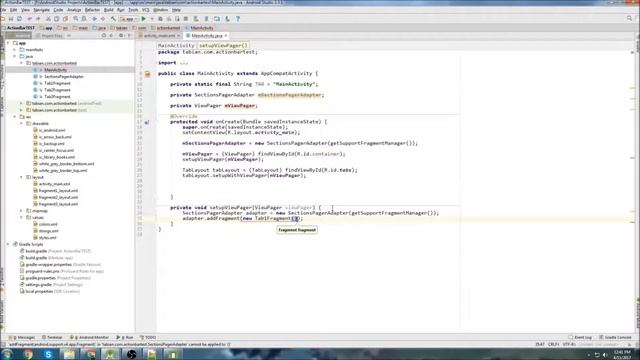640x360 pixels.
Task: Open the app run configuration dropdown
Action: 129,19
